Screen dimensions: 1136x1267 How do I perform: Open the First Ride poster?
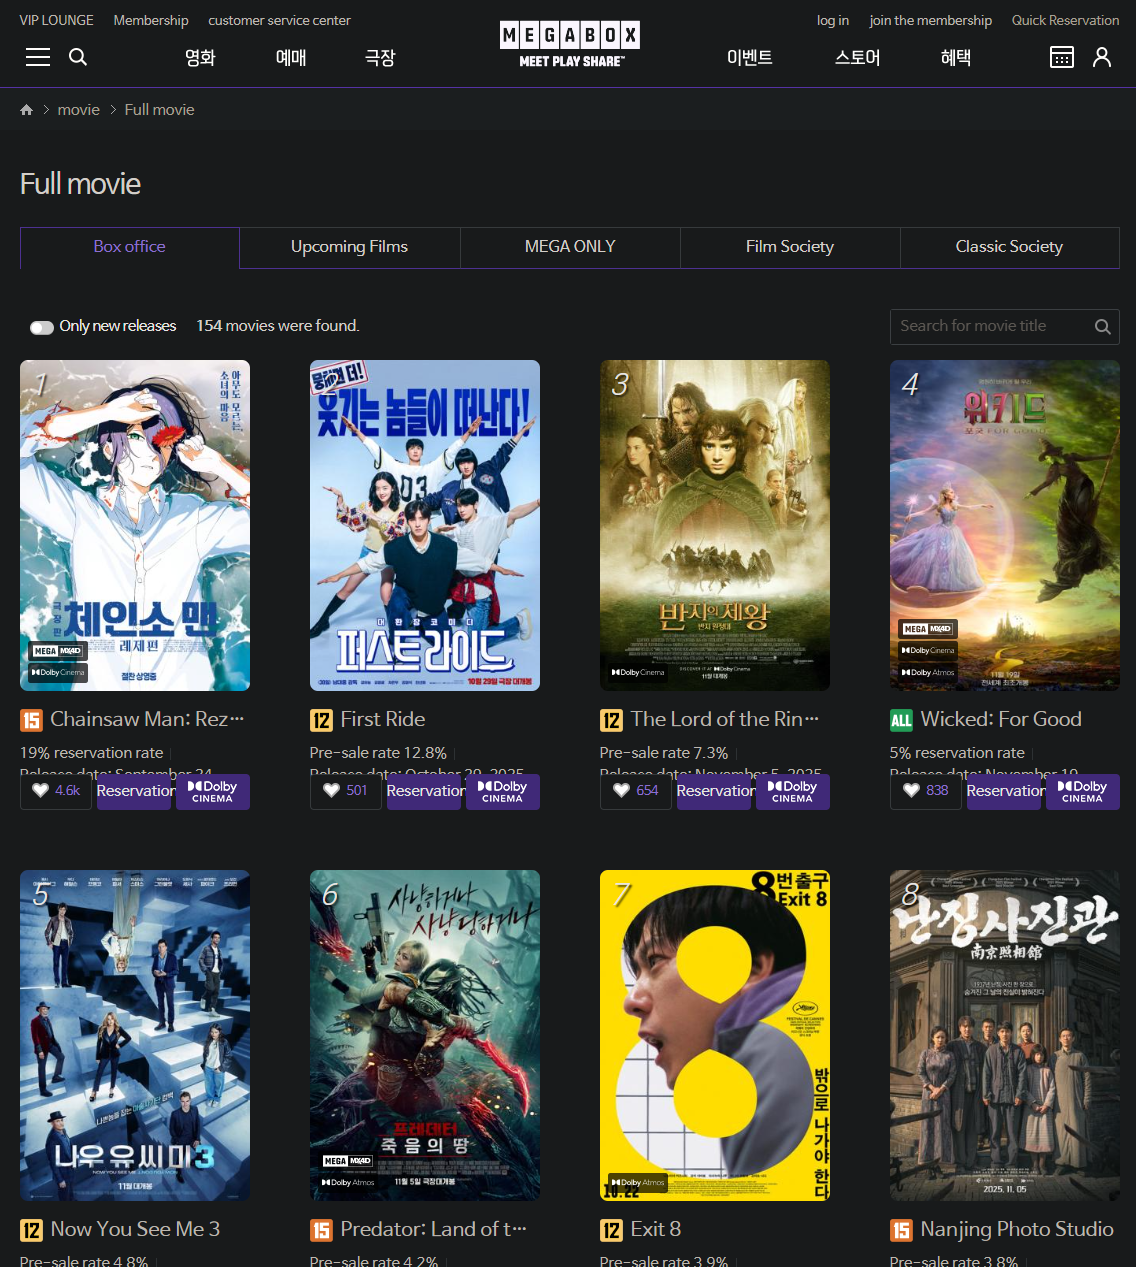[425, 525]
